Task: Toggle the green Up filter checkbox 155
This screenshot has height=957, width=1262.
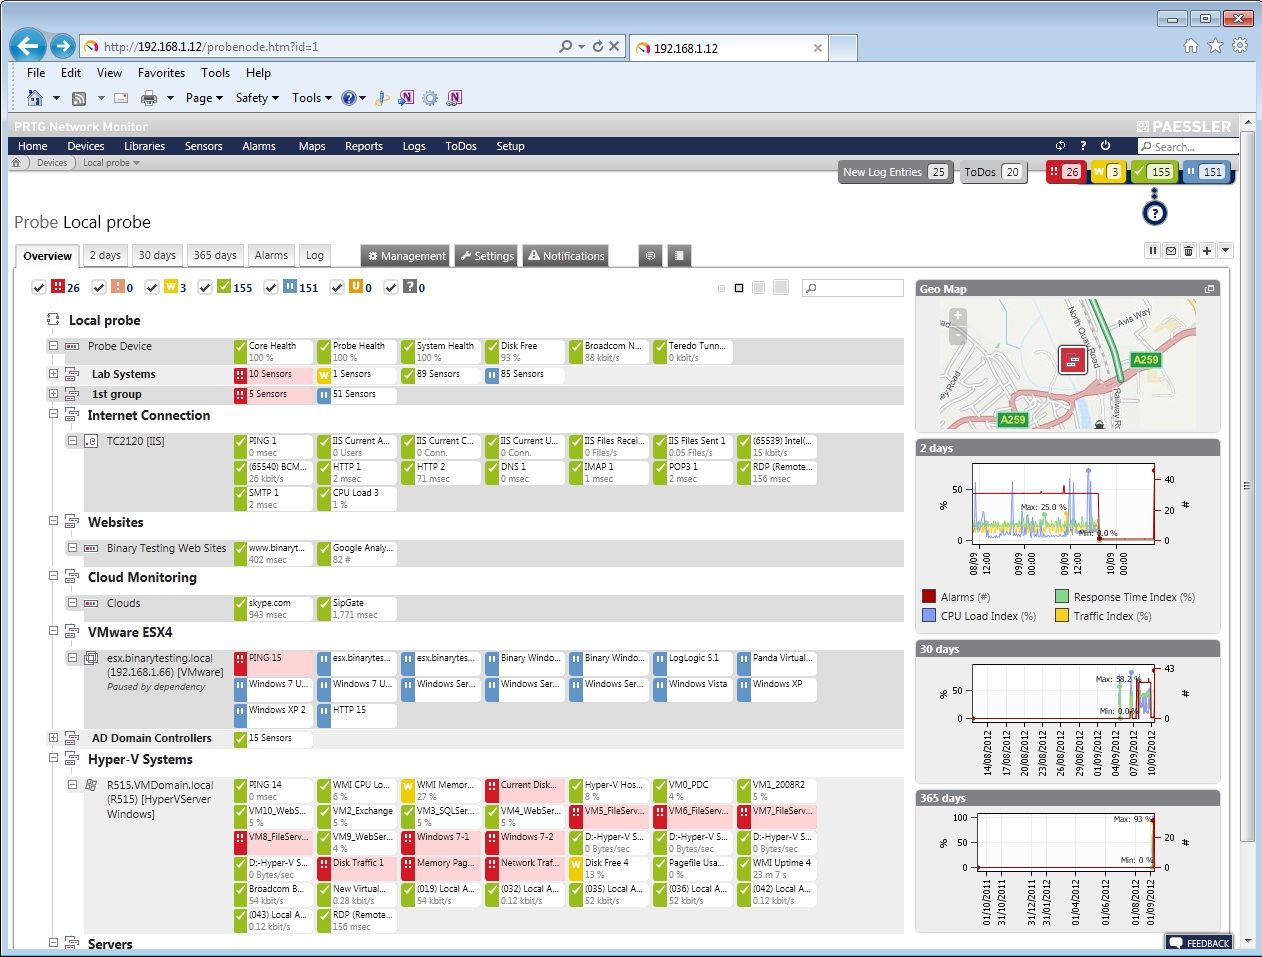Action: [205, 288]
